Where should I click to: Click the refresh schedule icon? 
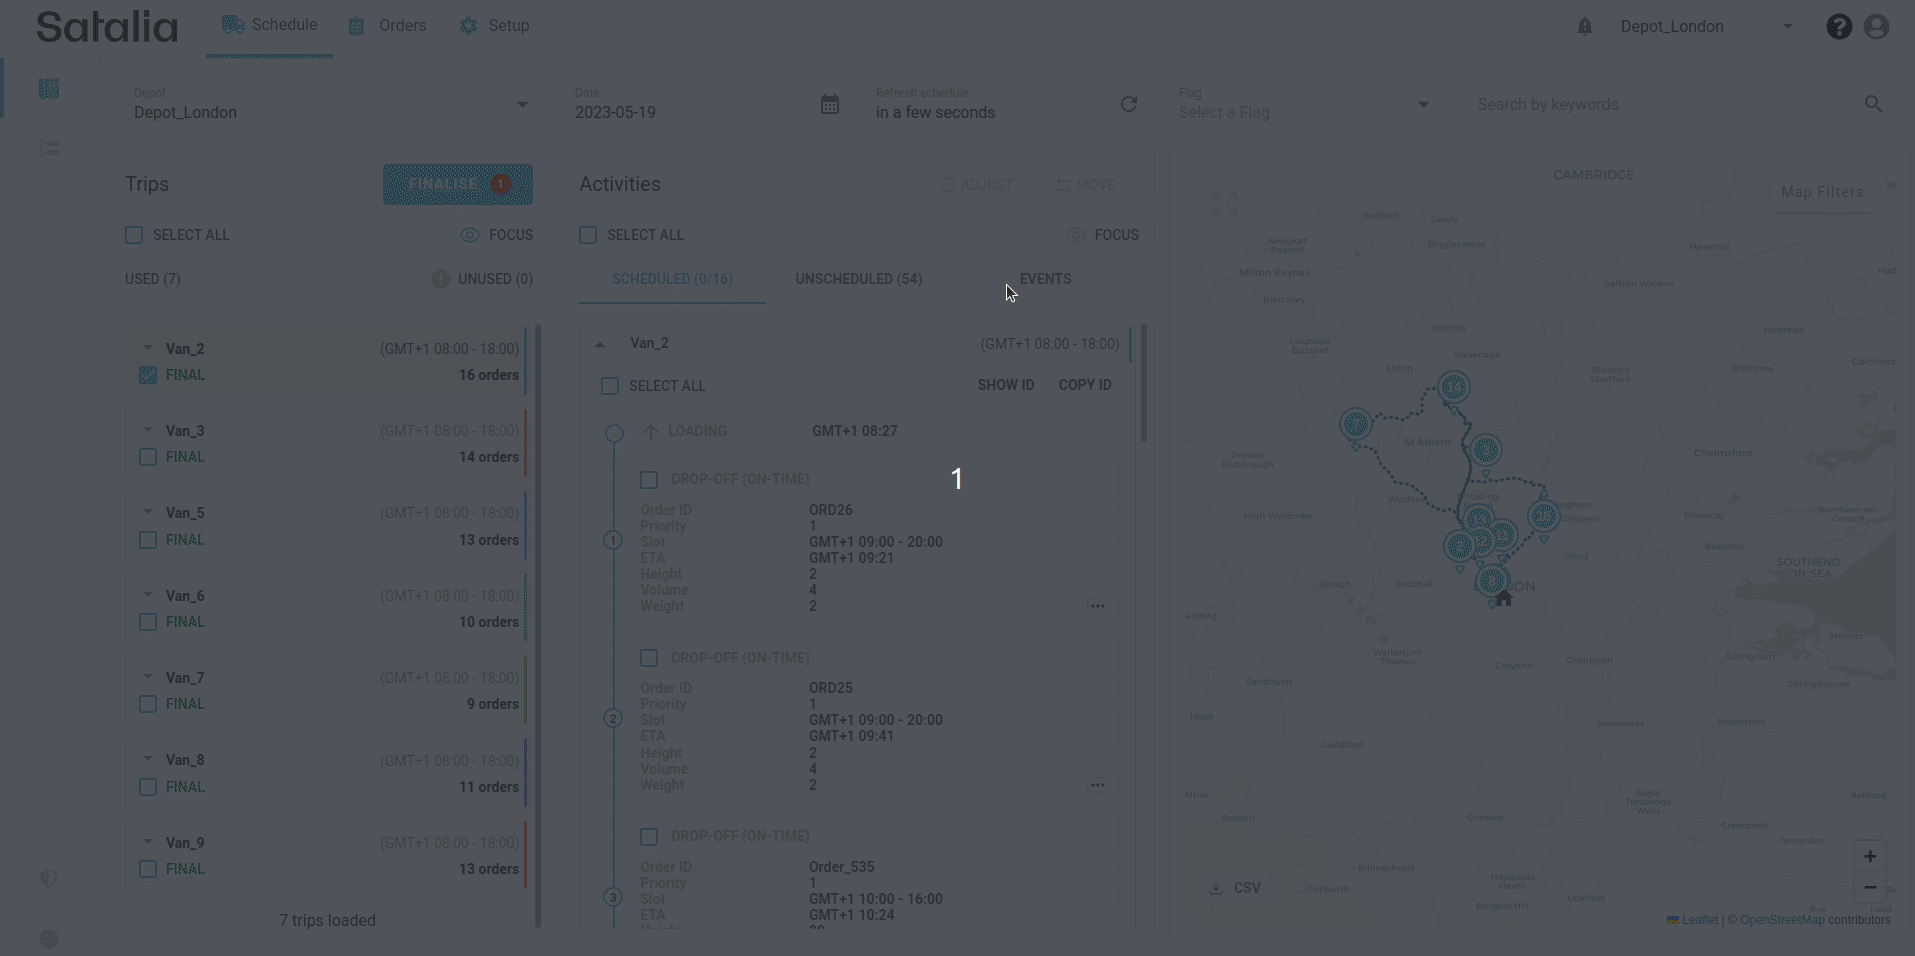tap(1129, 105)
